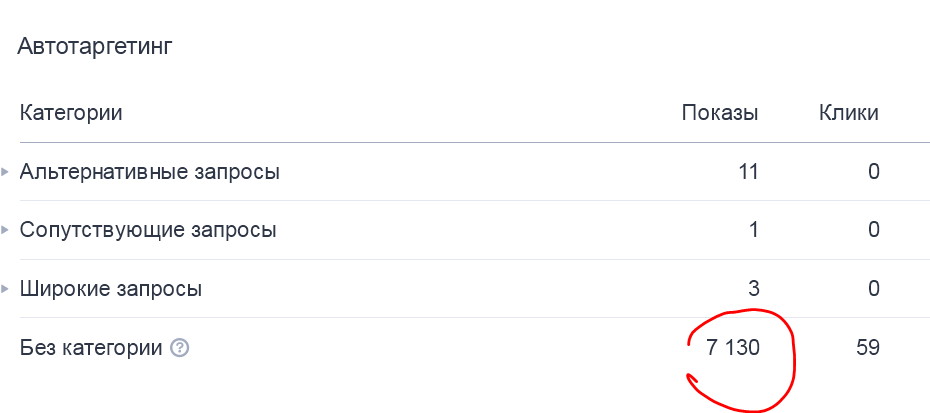Click impressions value 11 for Альтернативные запросы

tap(748, 172)
